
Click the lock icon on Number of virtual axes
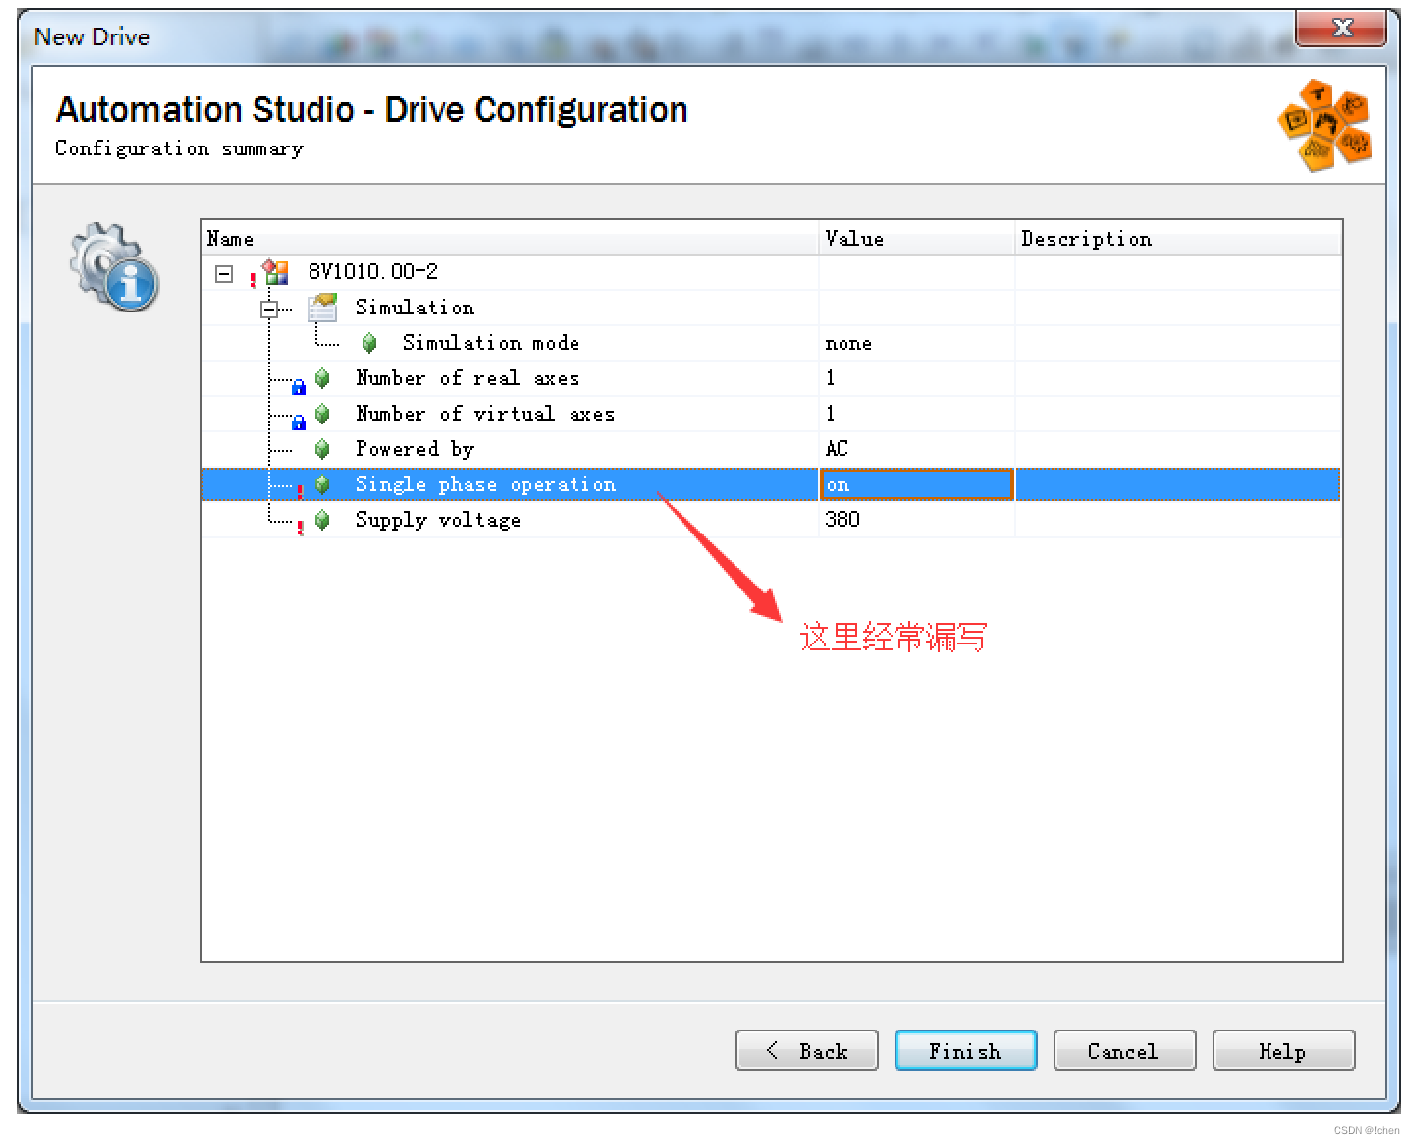click(x=298, y=422)
